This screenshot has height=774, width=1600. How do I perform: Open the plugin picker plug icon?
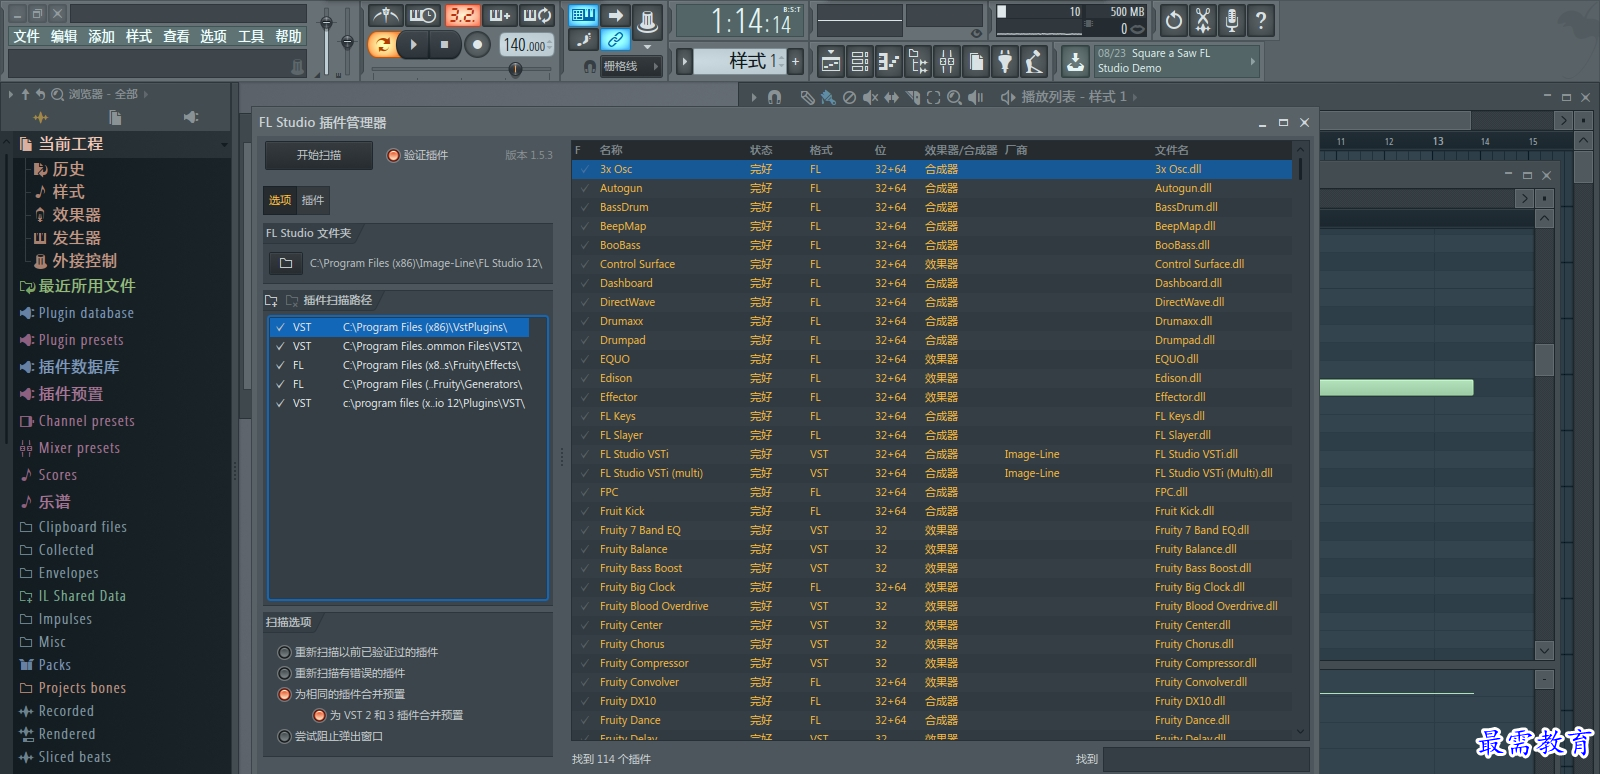click(x=1005, y=62)
